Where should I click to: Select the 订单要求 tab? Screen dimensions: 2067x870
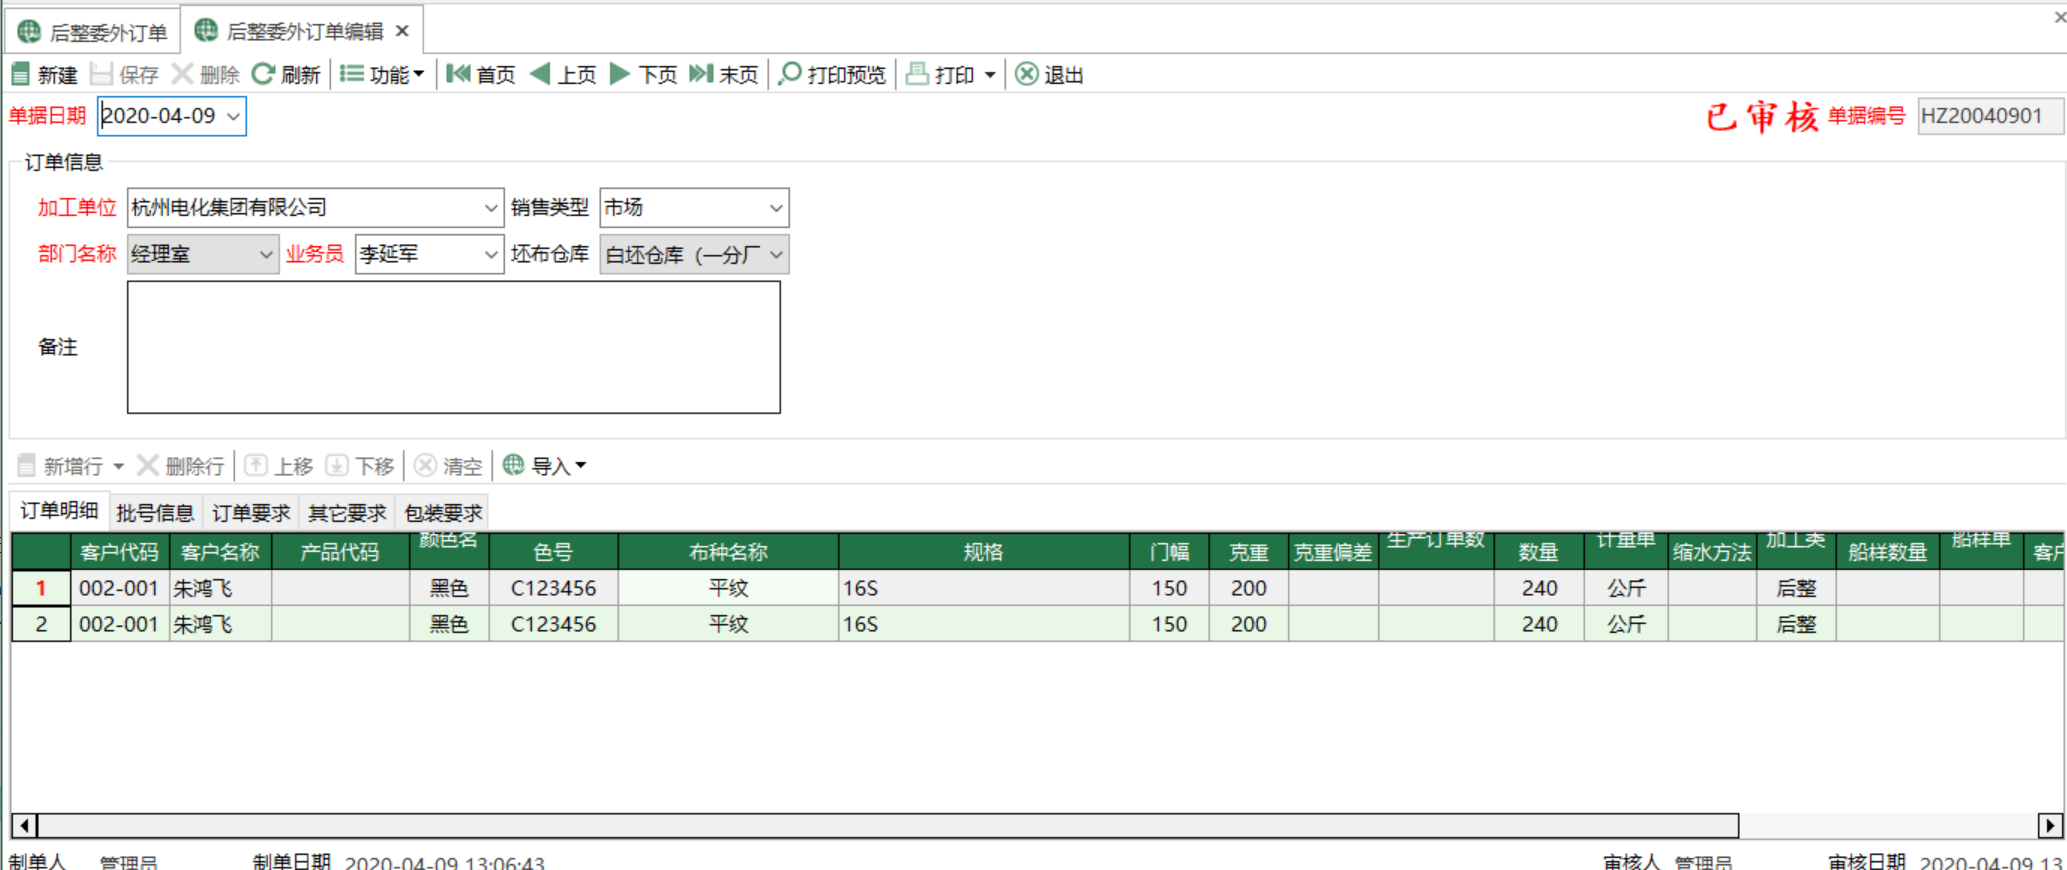click(251, 513)
